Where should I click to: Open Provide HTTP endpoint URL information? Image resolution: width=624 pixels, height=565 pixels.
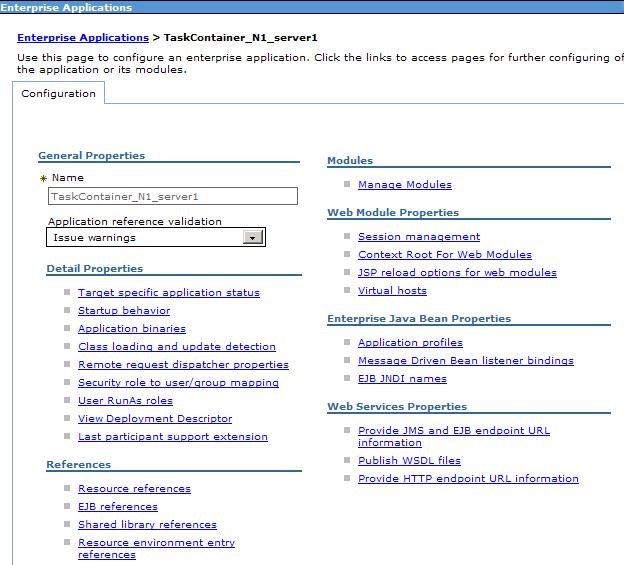click(468, 478)
